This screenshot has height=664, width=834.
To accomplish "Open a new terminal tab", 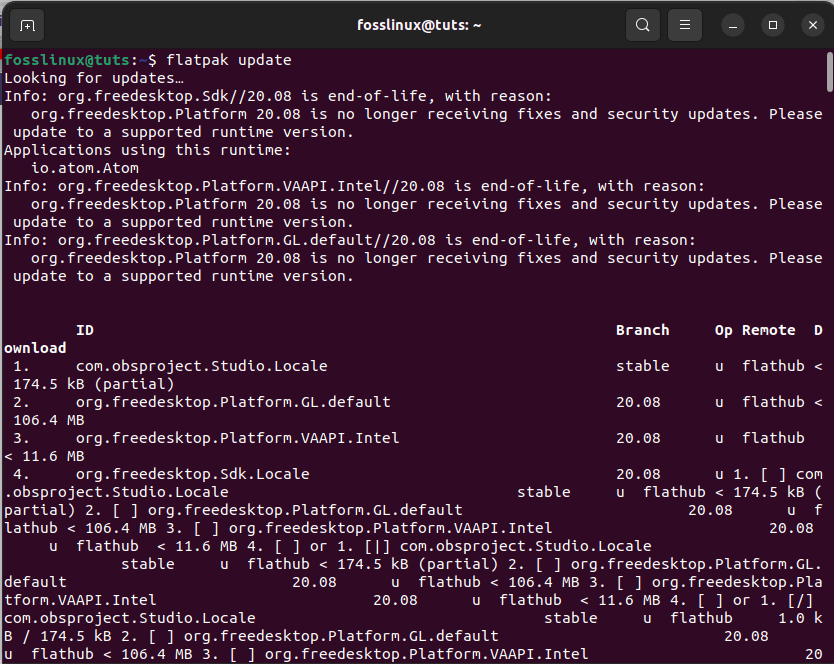I will 28,24.
